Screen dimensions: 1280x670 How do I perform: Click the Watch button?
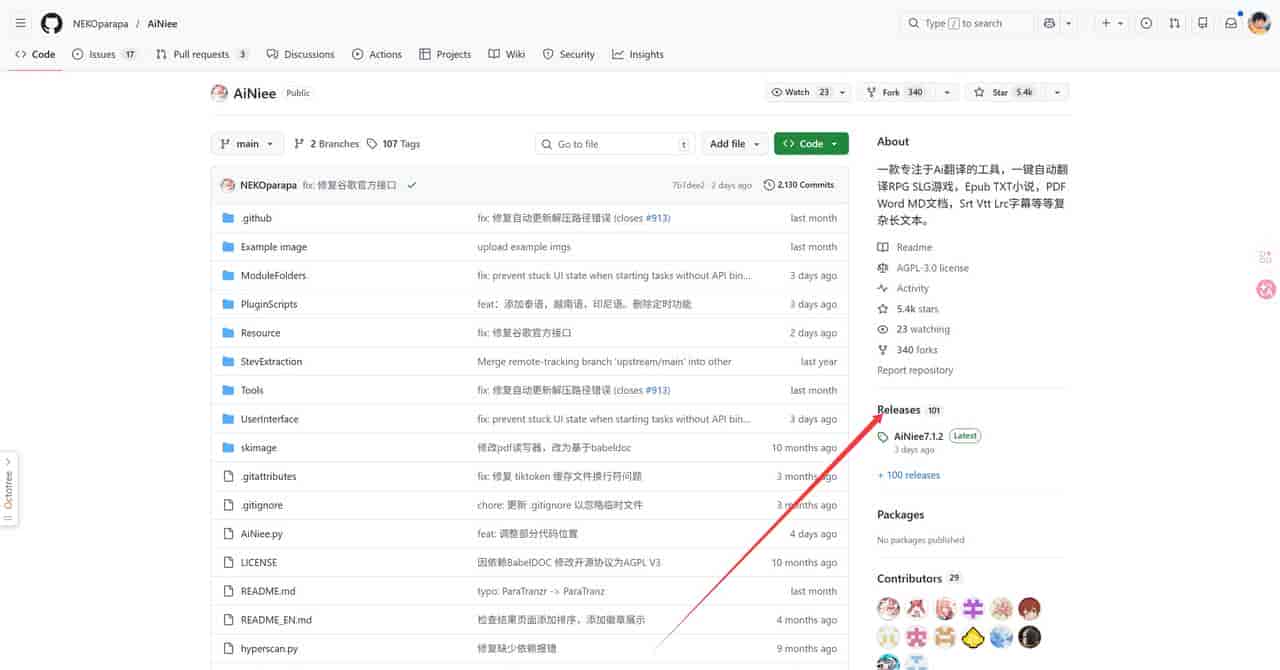click(x=800, y=92)
